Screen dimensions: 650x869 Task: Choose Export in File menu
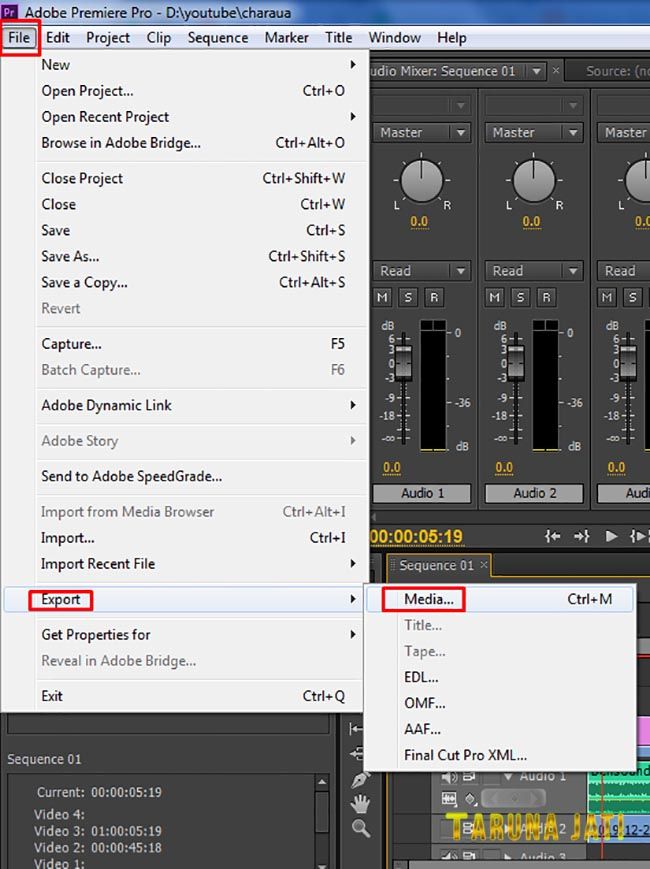[x=183, y=599]
